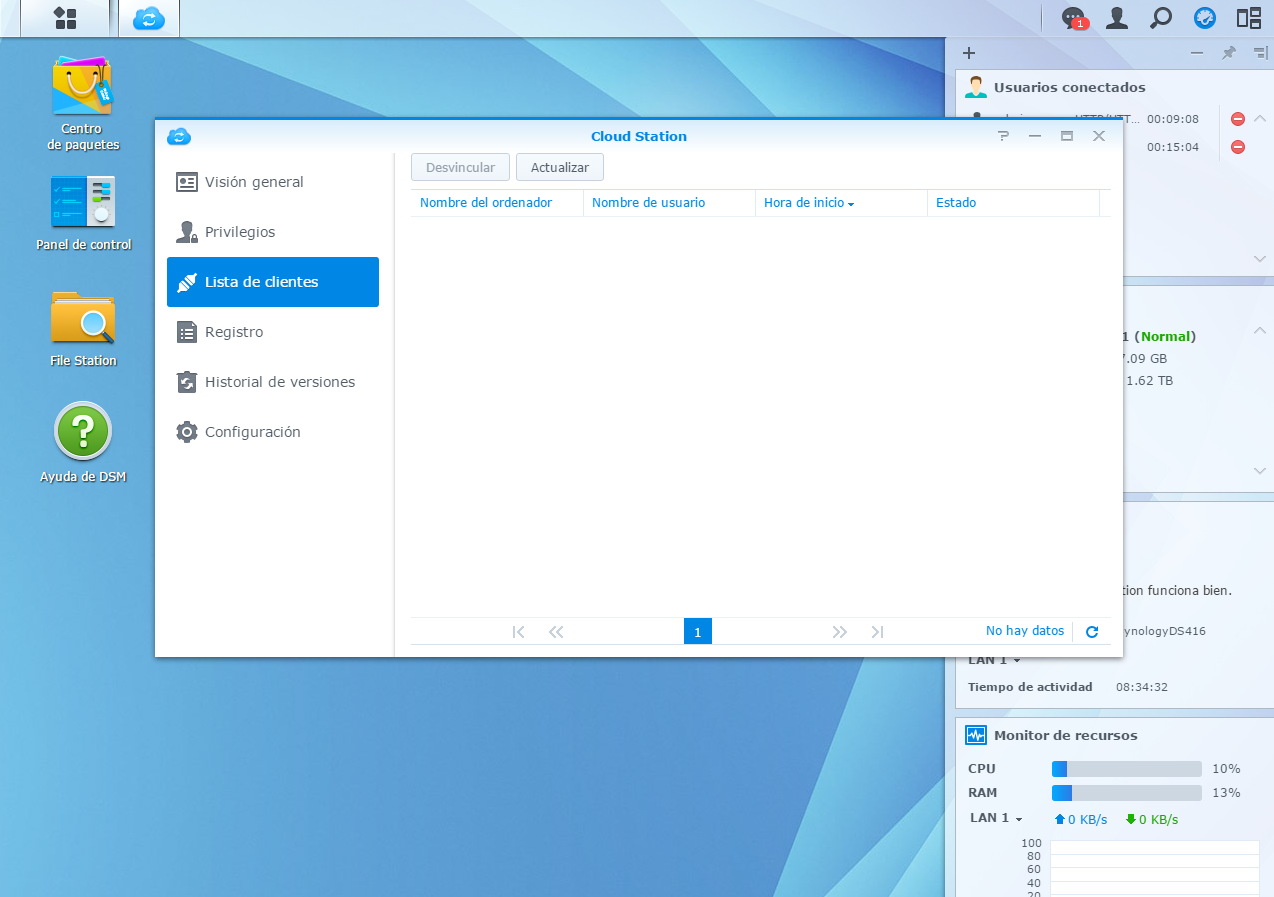
Task: Select Visión general in sidebar
Action: point(273,182)
